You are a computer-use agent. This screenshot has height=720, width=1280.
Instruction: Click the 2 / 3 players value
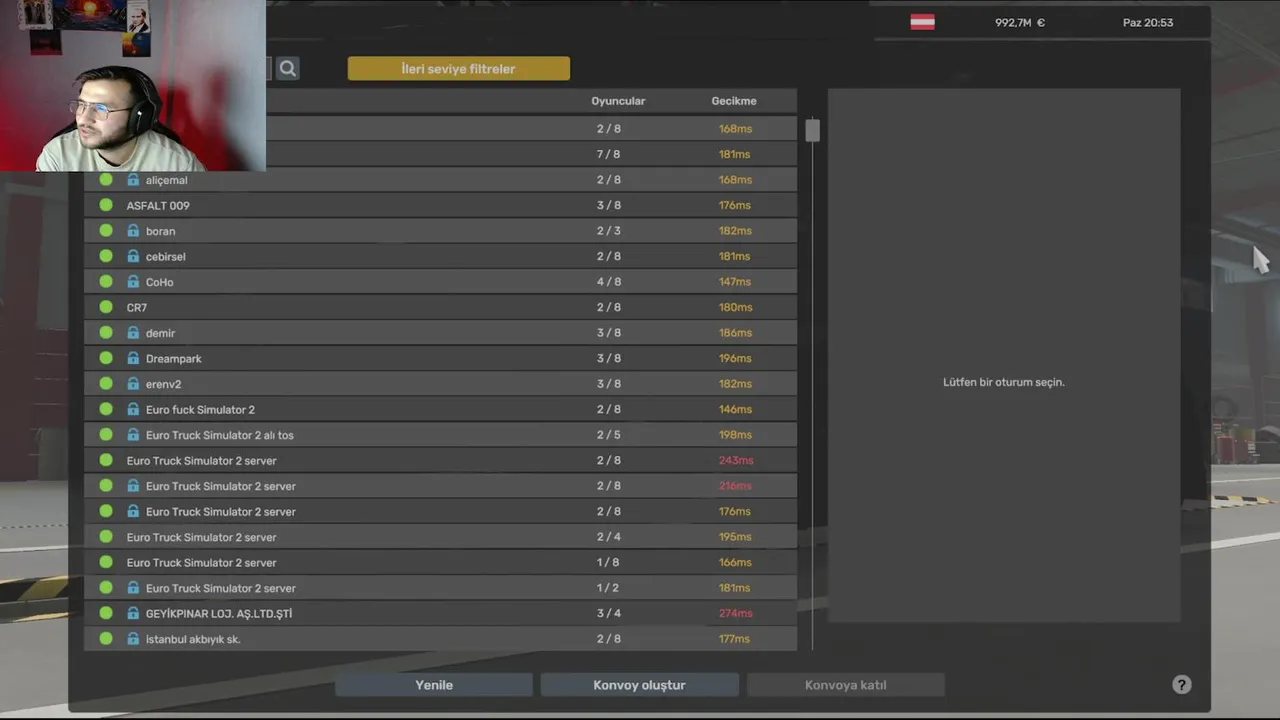click(x=609, y=231)
